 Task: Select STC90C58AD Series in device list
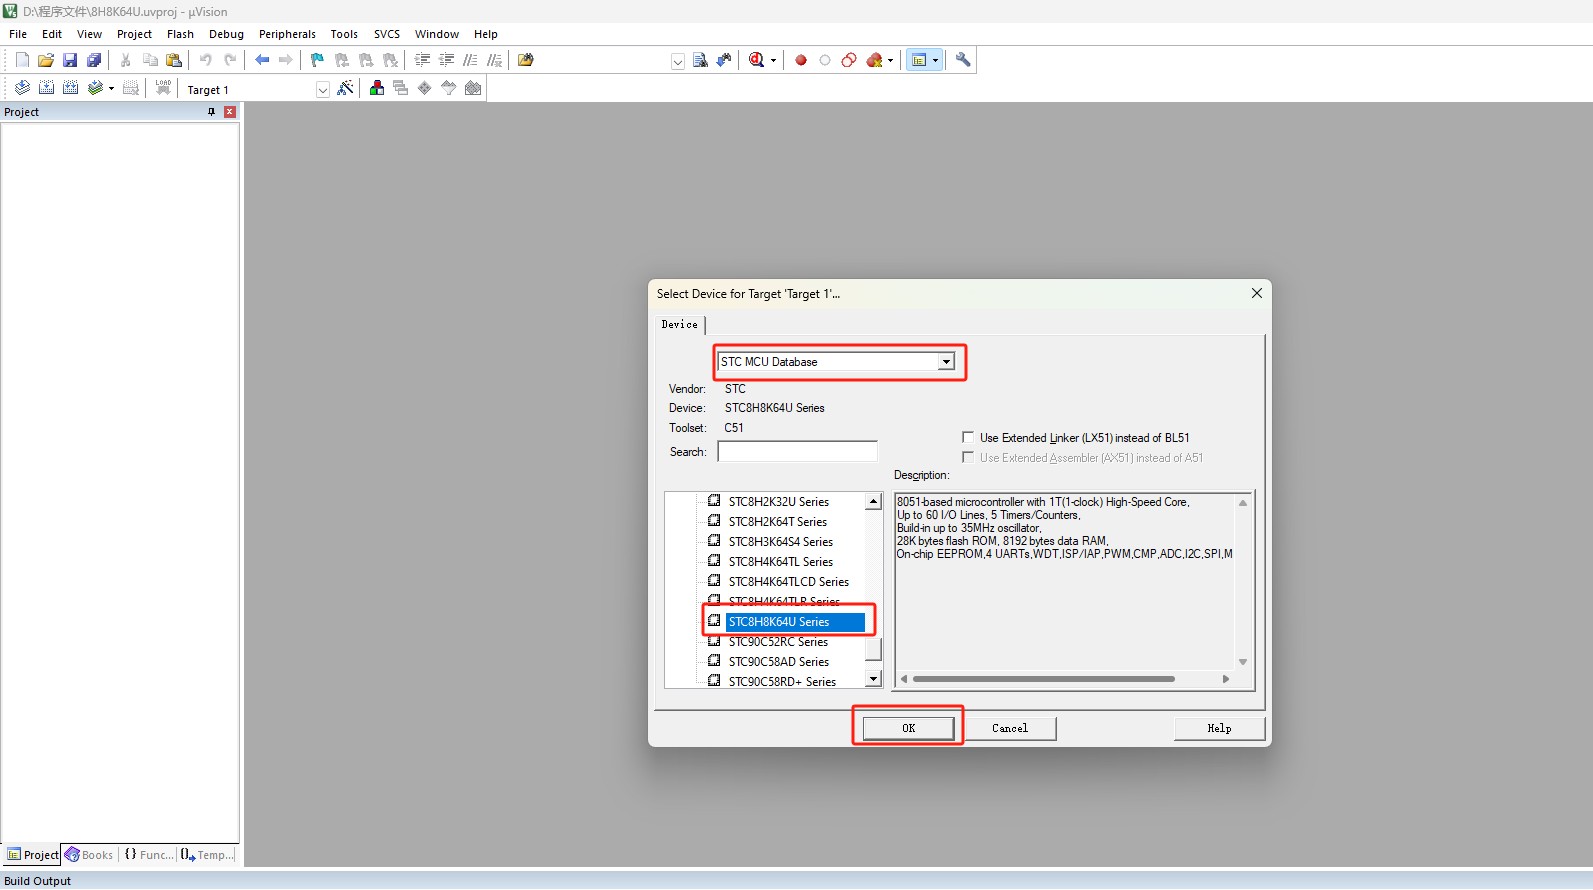click(x=778, y=662)
